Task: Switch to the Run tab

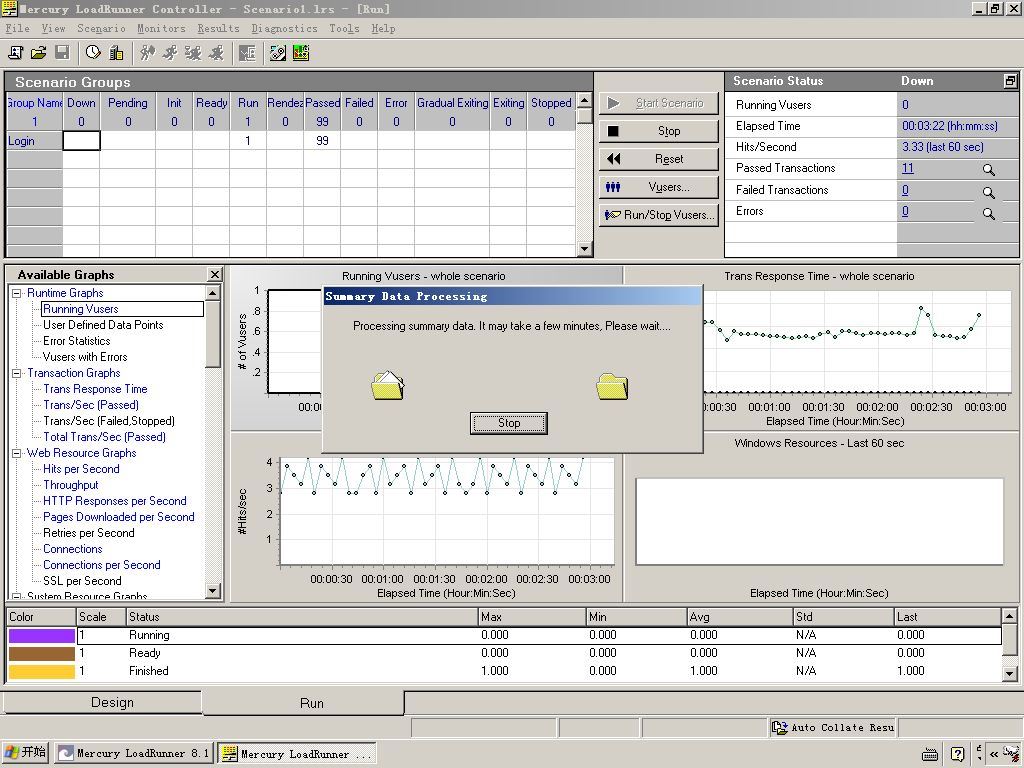Action: (x=304, y=703)
